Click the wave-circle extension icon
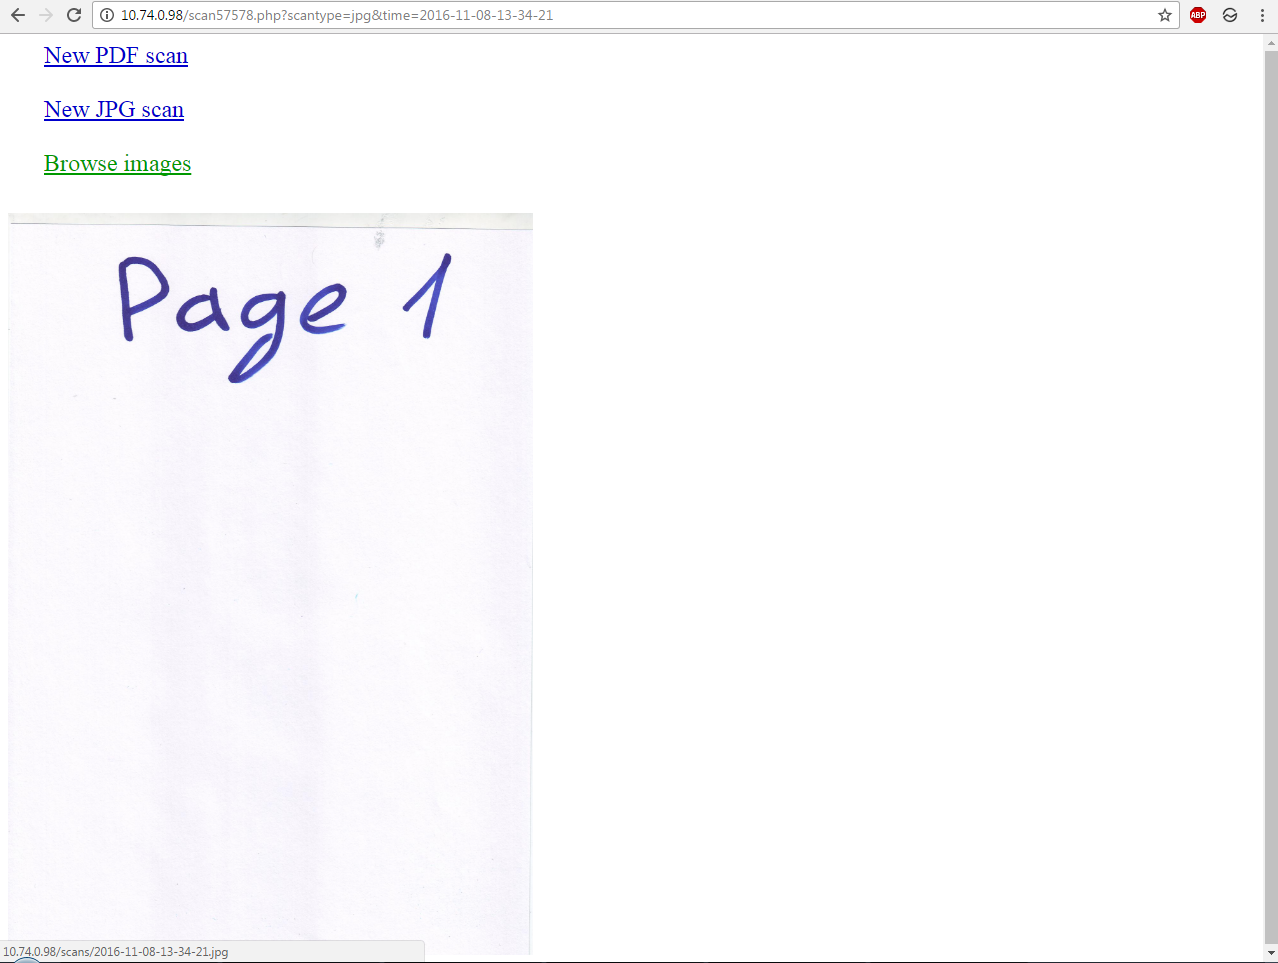This screenshot has height=963, width=1278. [x=1230, y=15]
